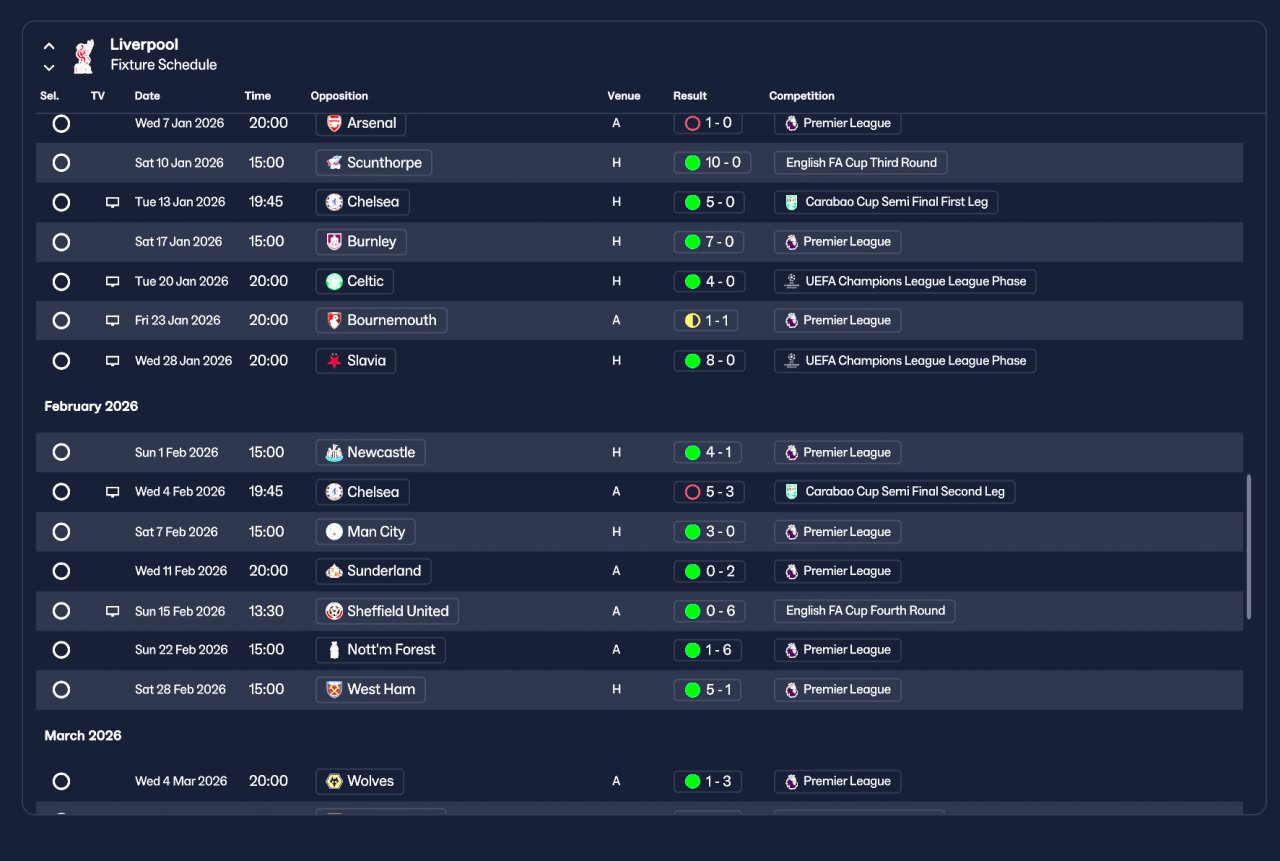Select the Arsenal fixture radio button

[x=61, y=124]
